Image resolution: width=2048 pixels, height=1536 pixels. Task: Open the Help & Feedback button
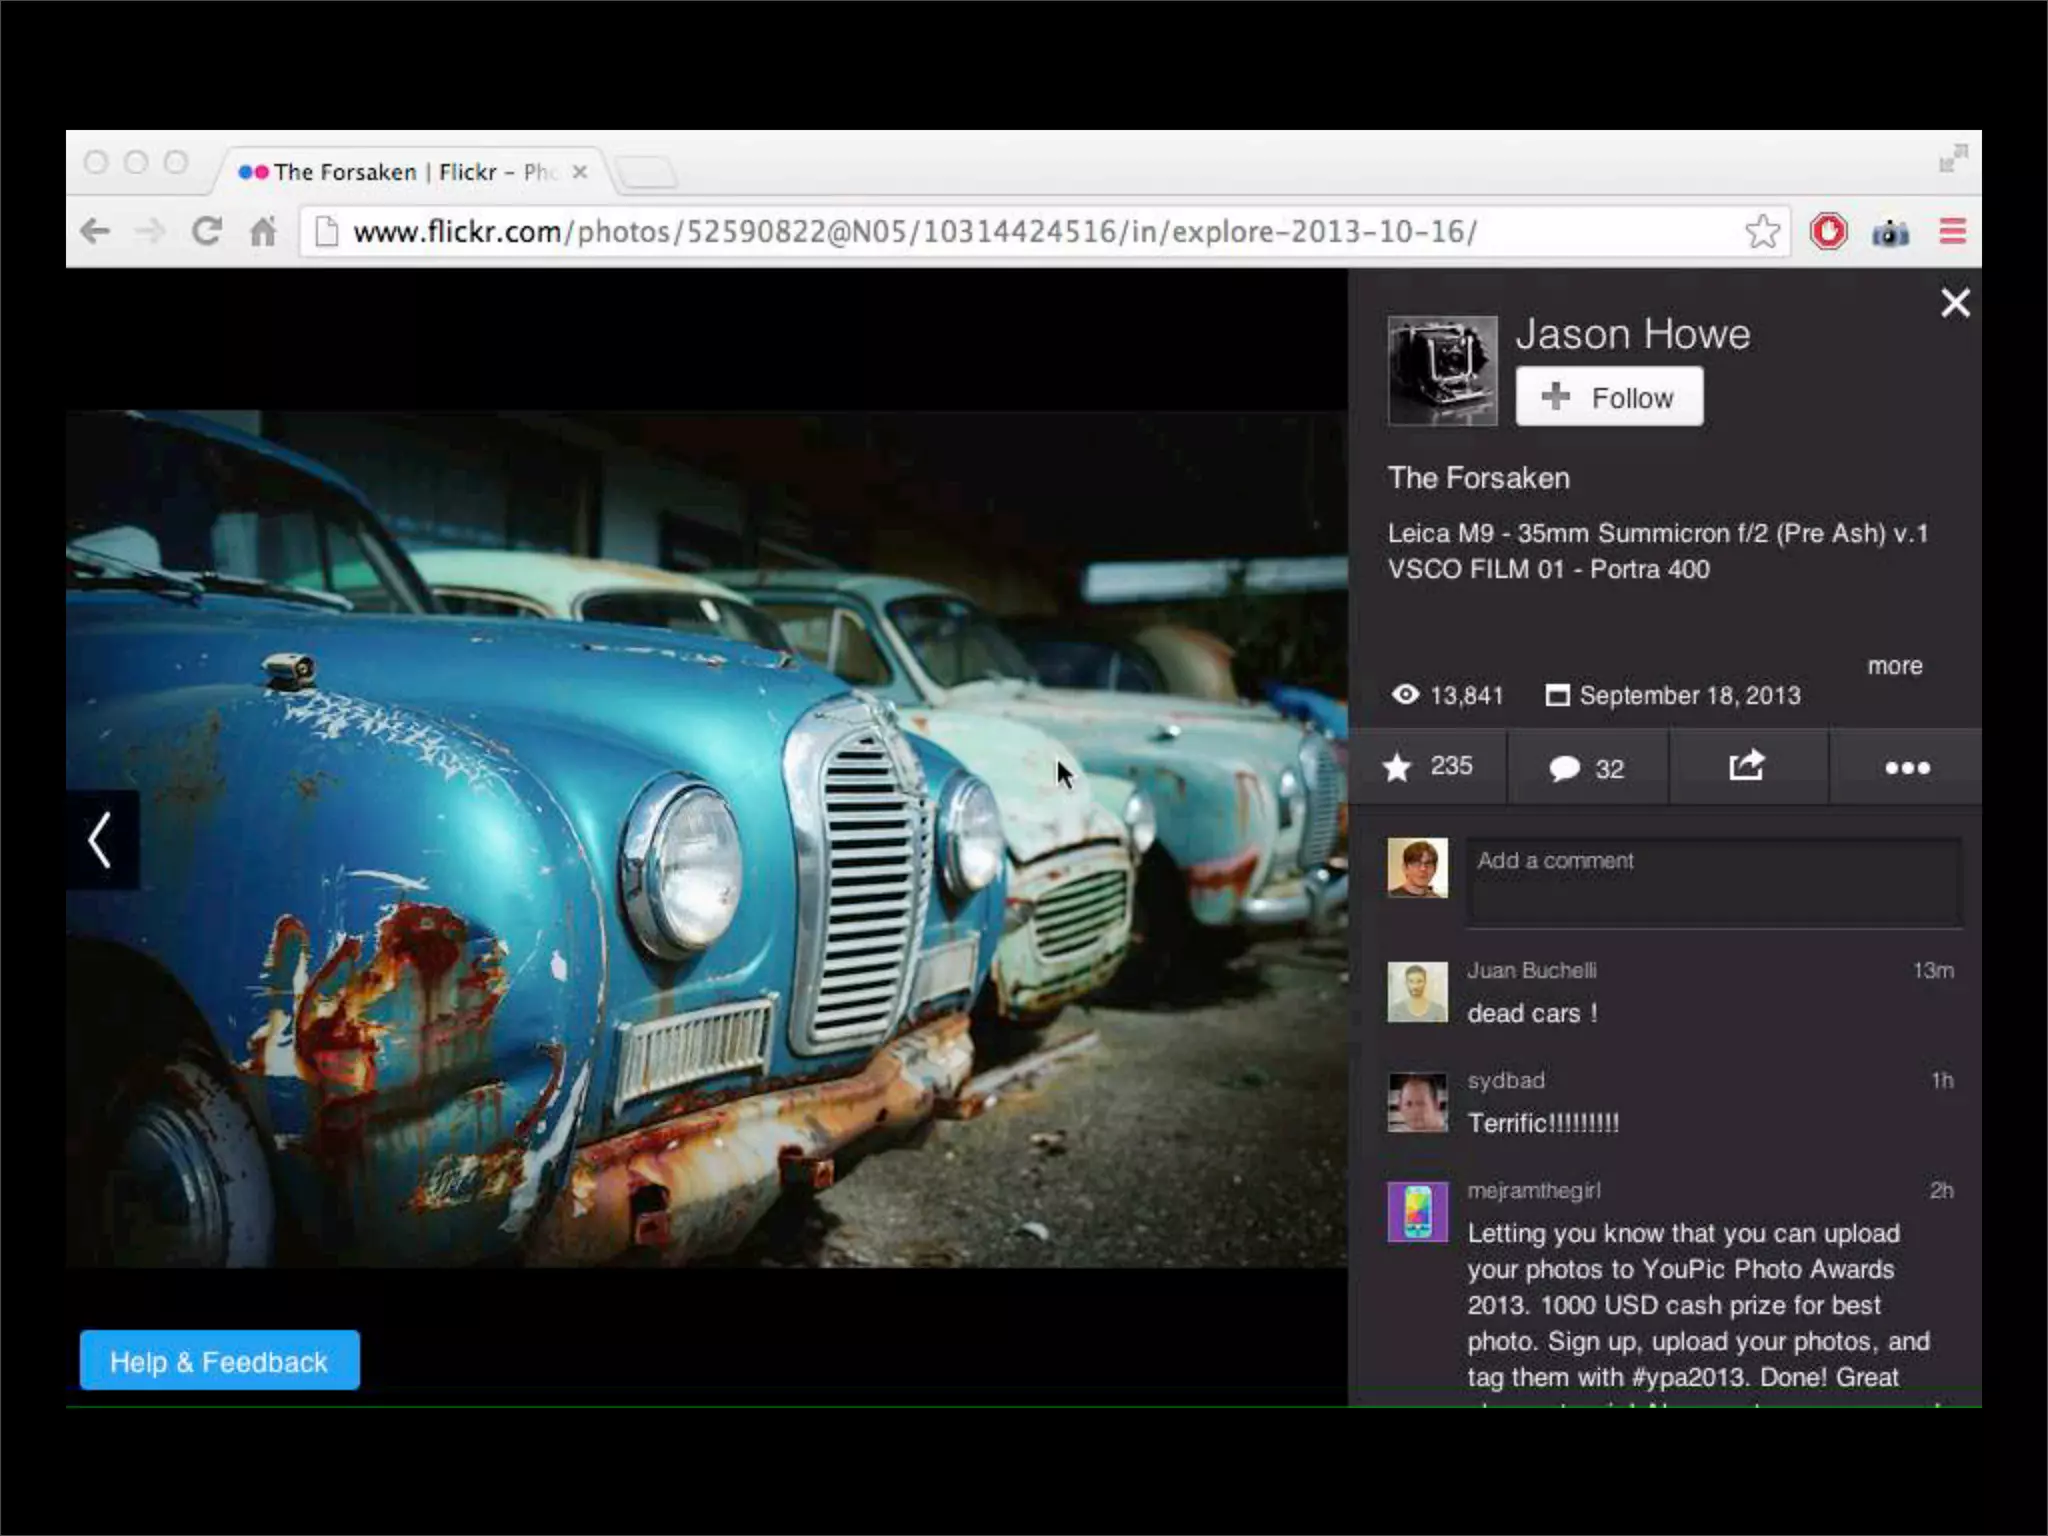(x=219, y=1361)
